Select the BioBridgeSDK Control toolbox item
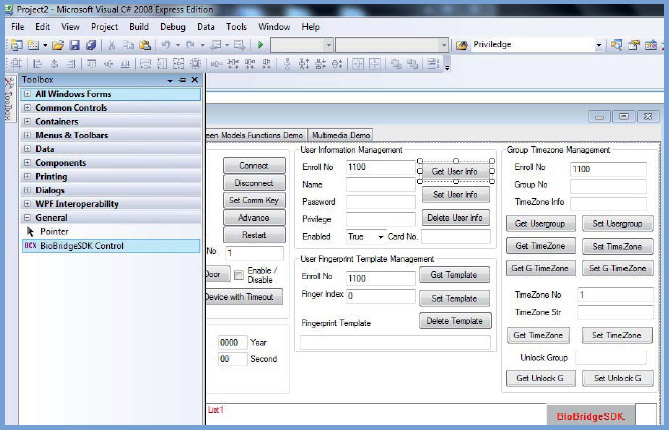This screenshot has height=431, width=669. 111,246
